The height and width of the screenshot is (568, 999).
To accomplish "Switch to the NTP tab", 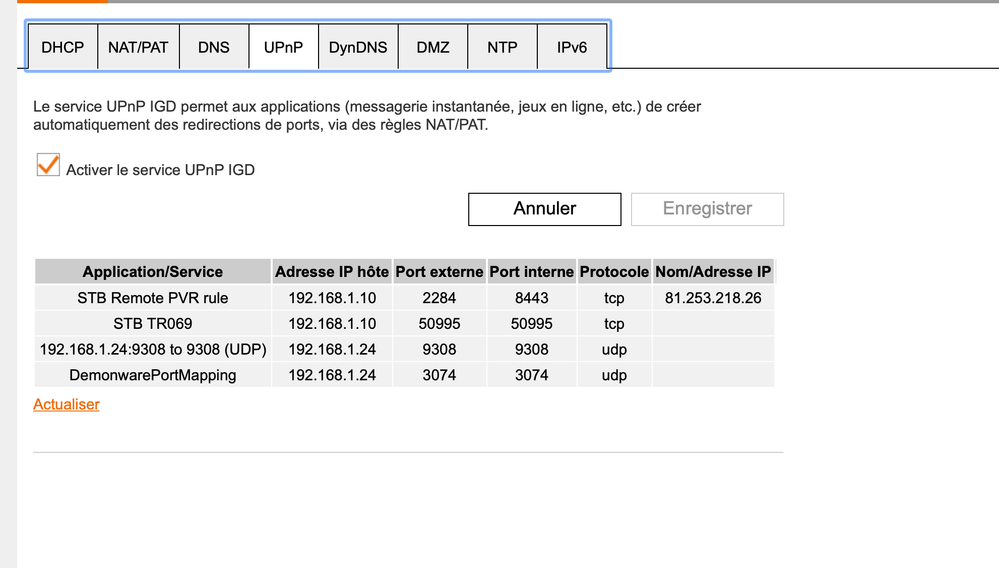I will [x=502, y=47].
